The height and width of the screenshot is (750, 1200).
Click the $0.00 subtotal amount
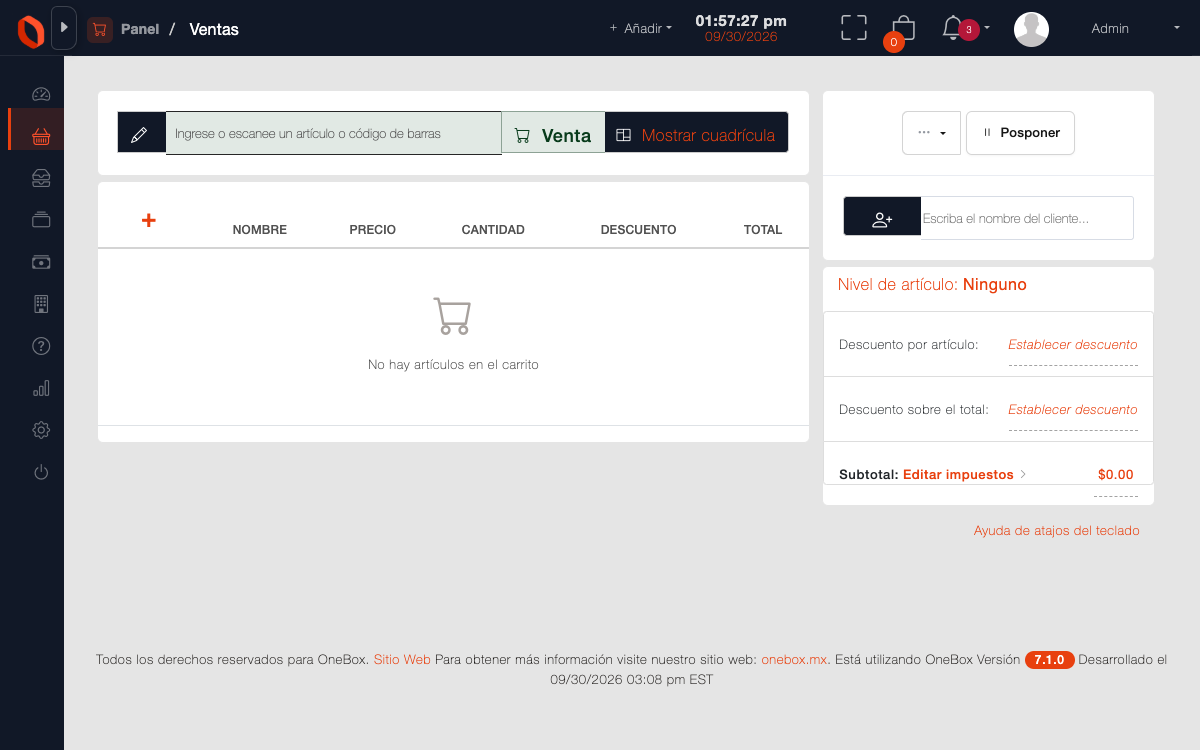click(x=1116, y=475)
